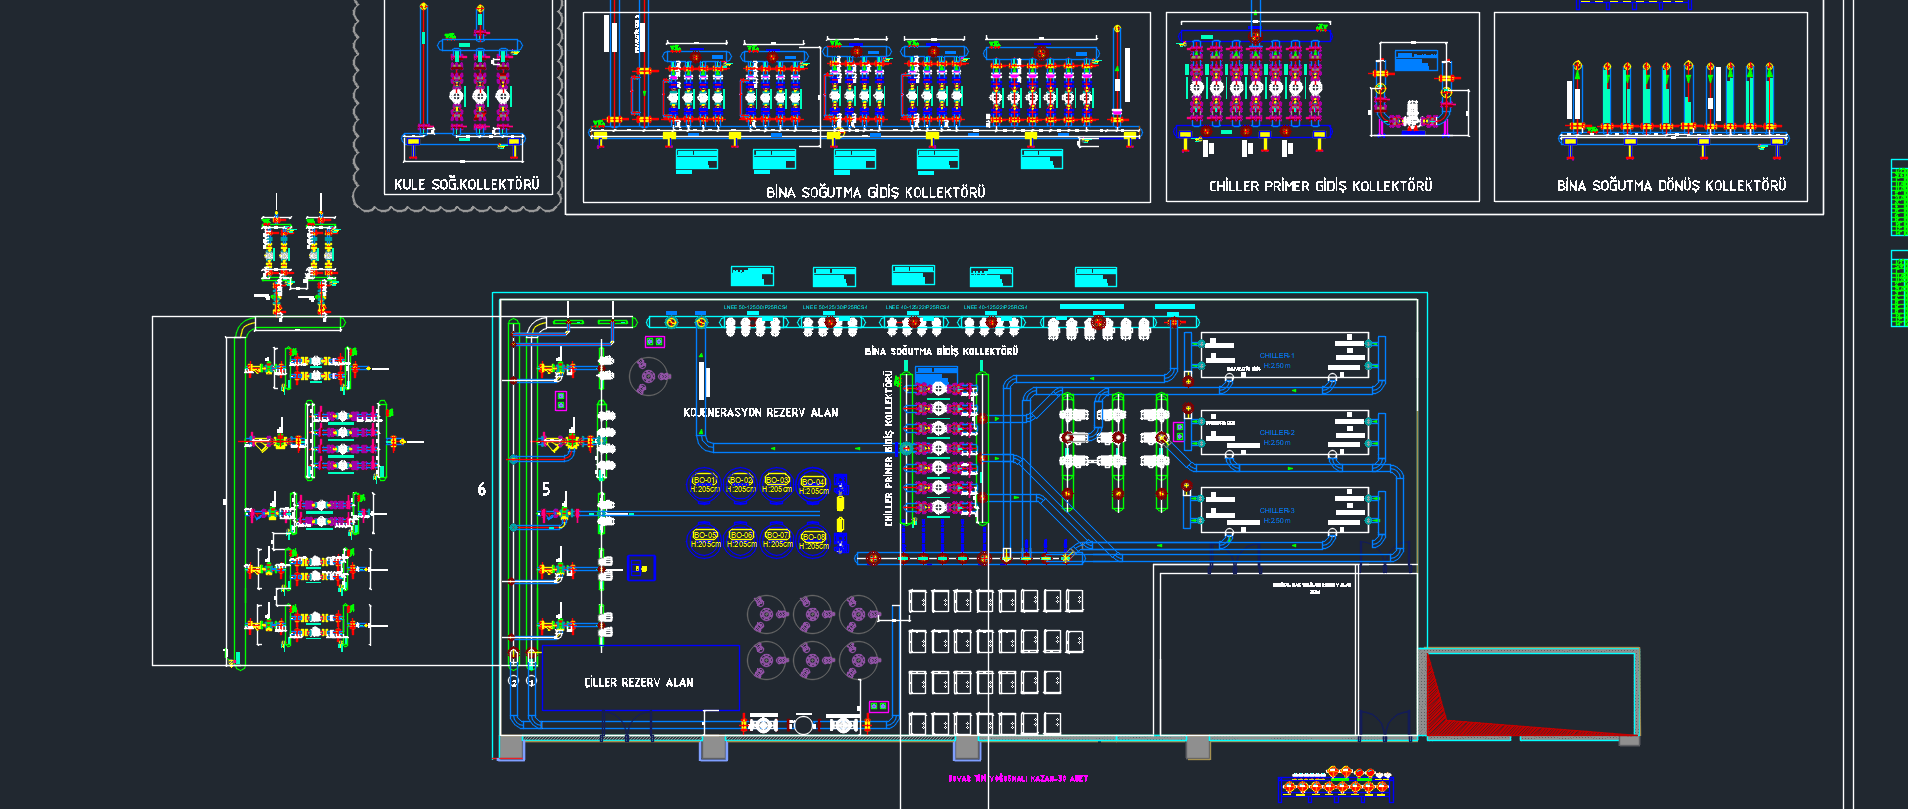Image resolution: width=1908 pixels, height=809 pixels.
Task: Select the BO-01 tank symbol
Action: 704,485
